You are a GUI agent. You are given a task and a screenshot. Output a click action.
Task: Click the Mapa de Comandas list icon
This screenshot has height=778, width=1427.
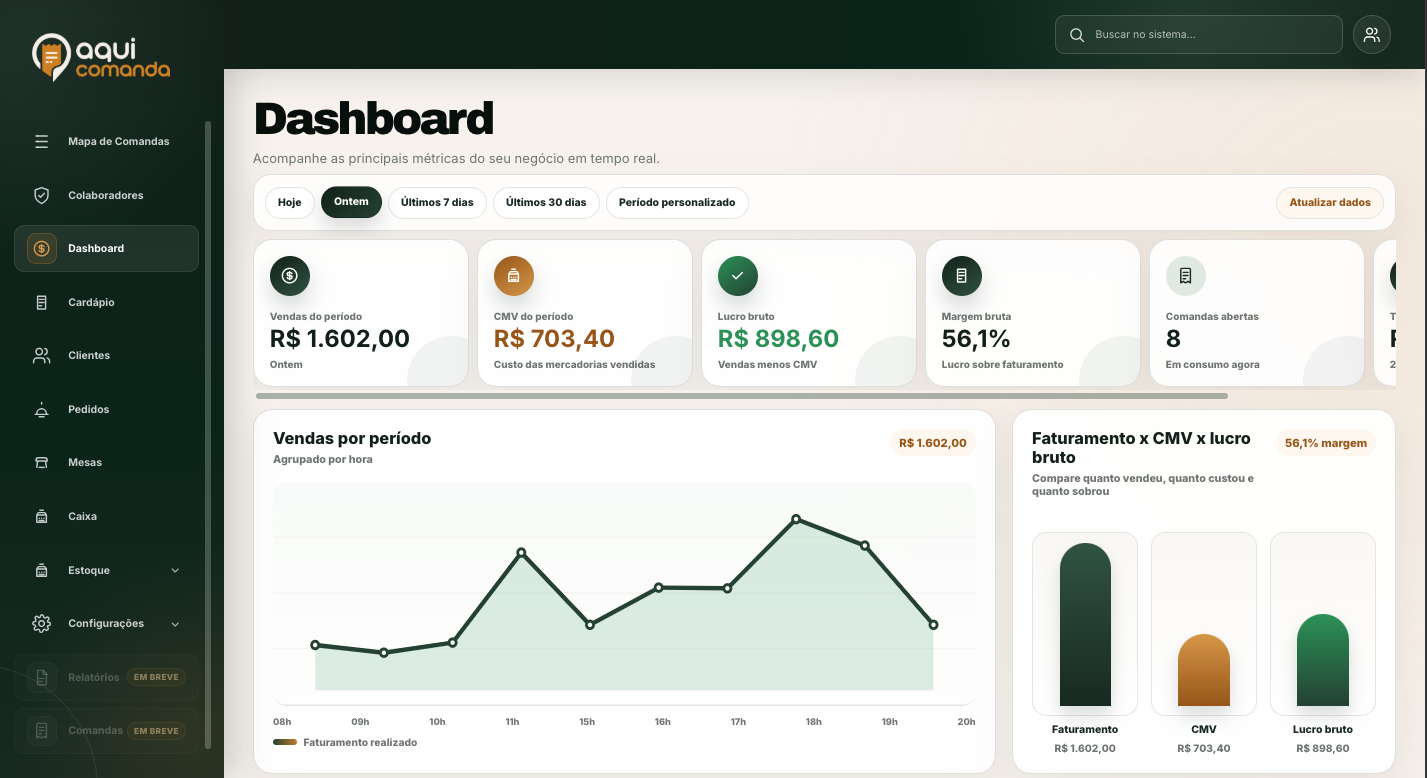[41, 142]
